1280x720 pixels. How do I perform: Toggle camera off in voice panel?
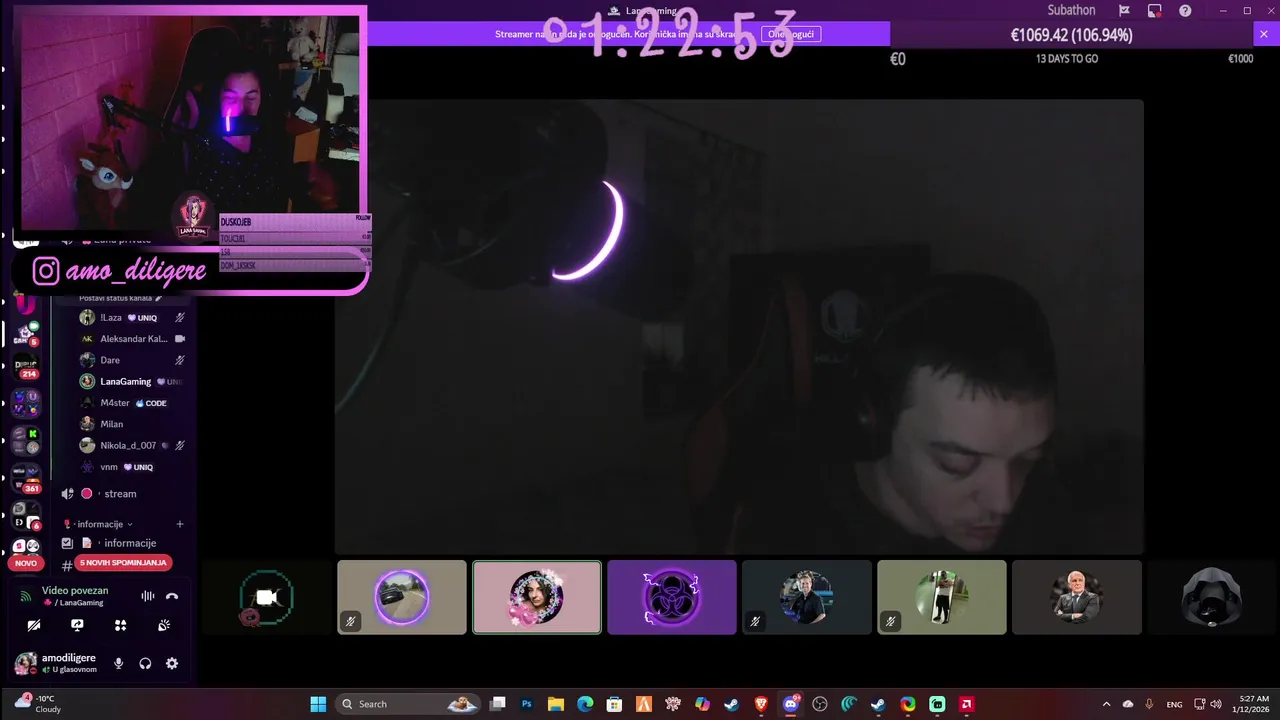pyautogui.click(x=34, y=625)
